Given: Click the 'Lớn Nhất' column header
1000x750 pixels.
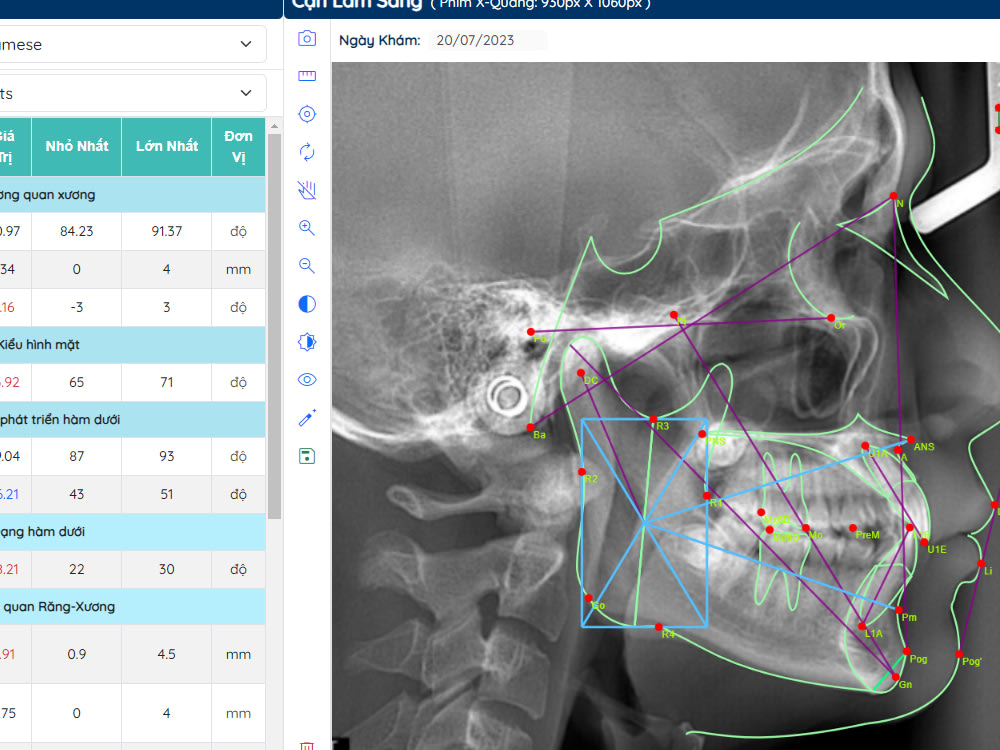Looking at the screenshot, I should 166,146.
